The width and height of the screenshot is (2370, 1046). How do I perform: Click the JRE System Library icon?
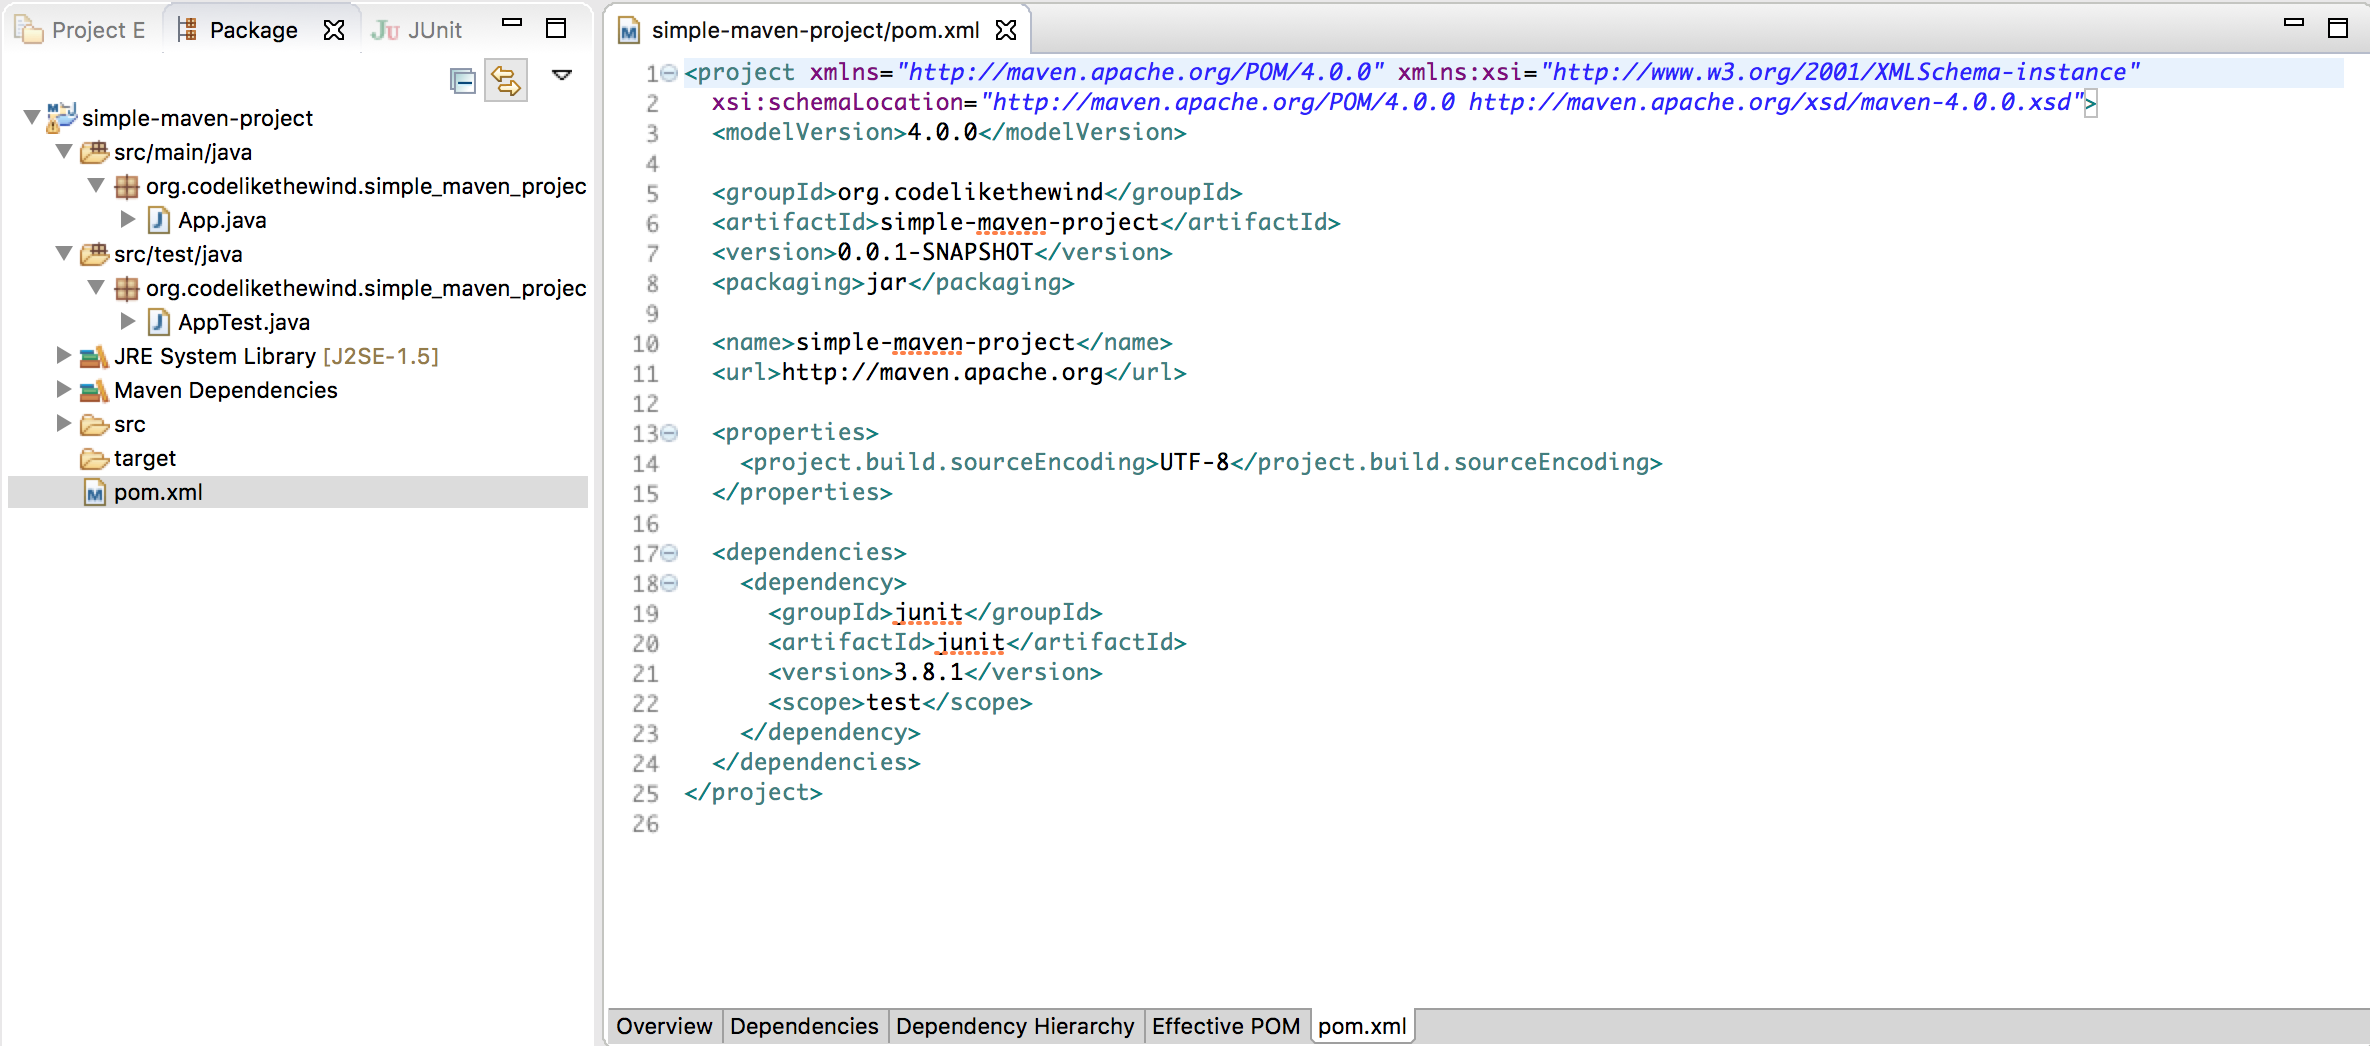pos(94,356)
